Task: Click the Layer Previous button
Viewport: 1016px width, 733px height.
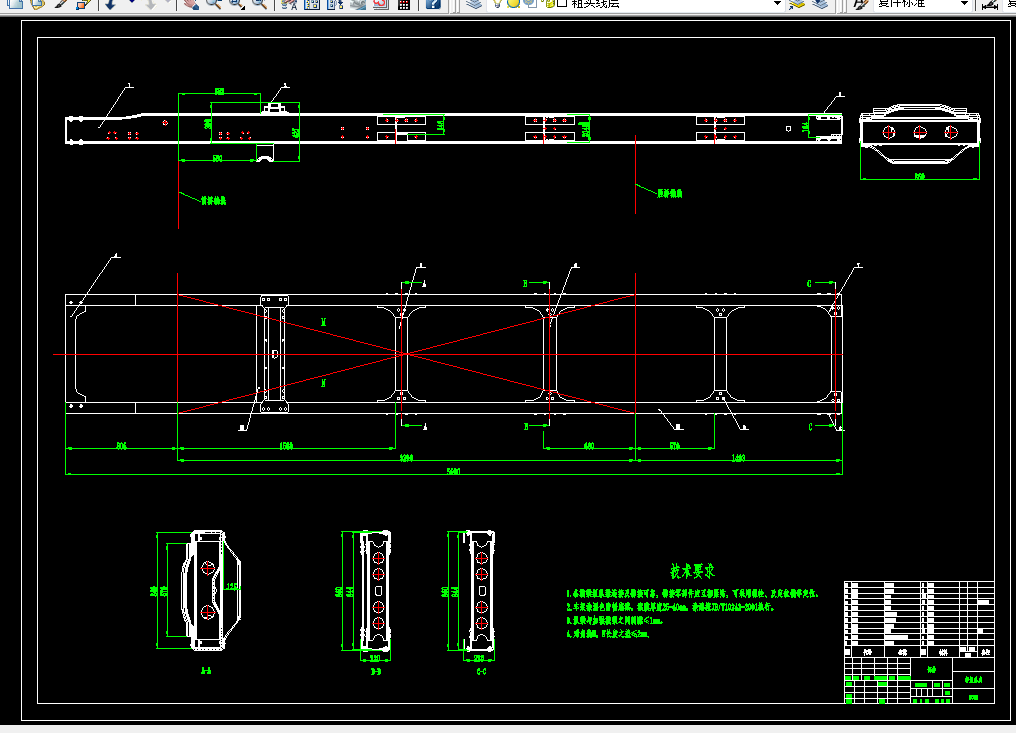Action: pyautogui.click(x=820, y=4)
